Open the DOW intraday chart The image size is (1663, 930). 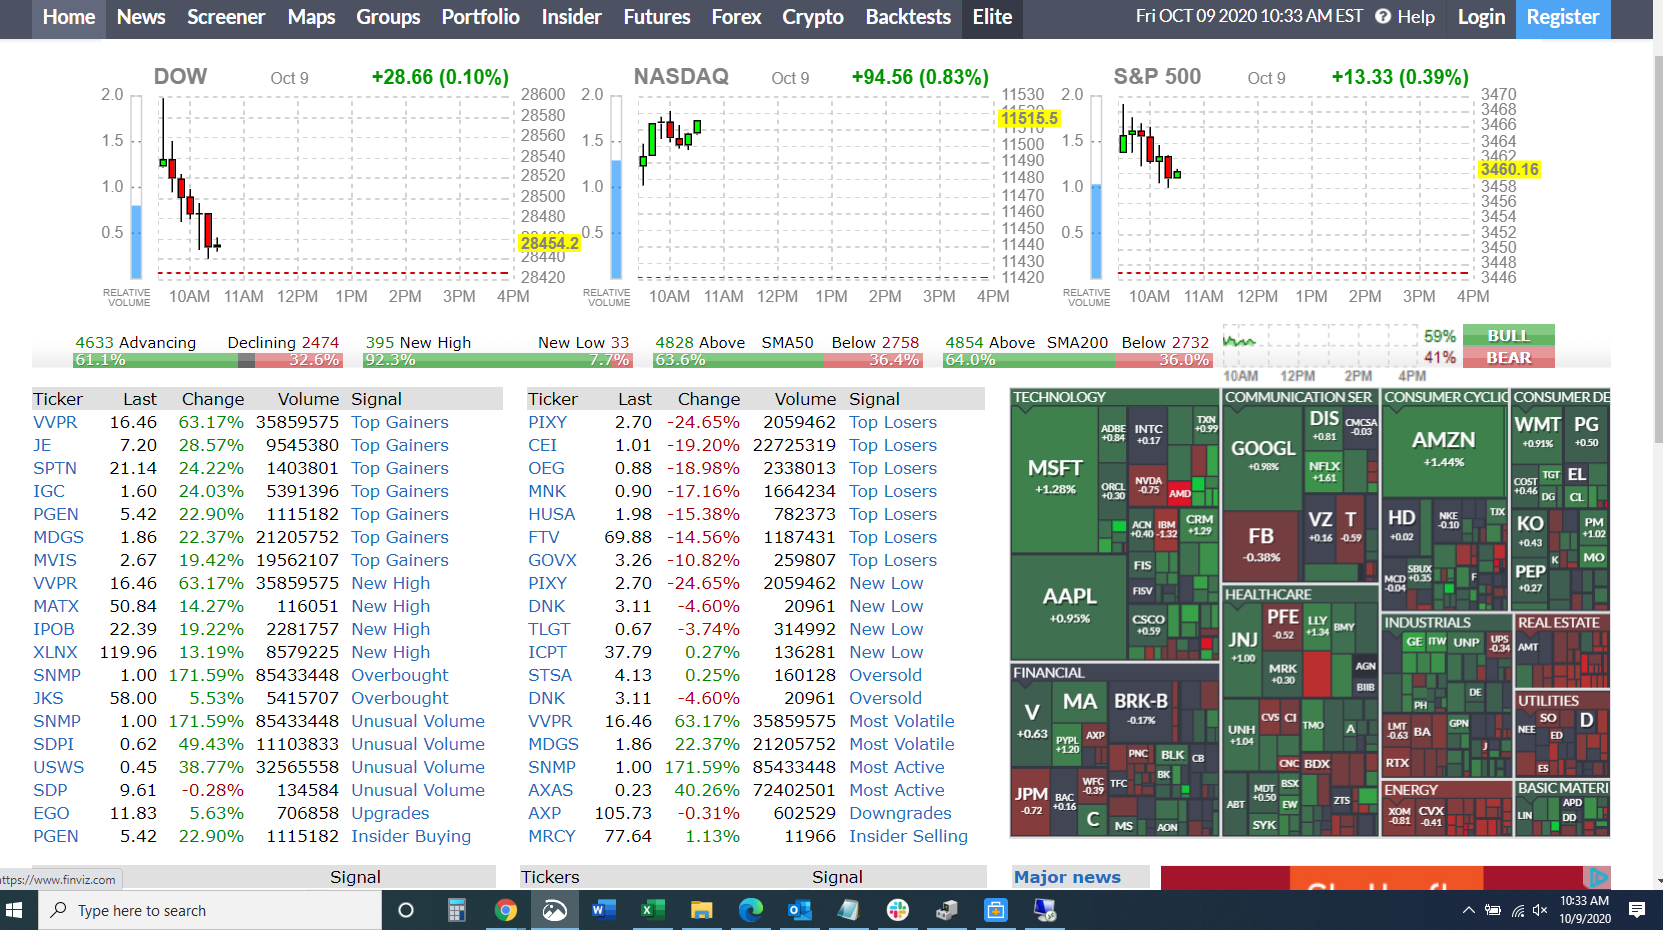335,186
